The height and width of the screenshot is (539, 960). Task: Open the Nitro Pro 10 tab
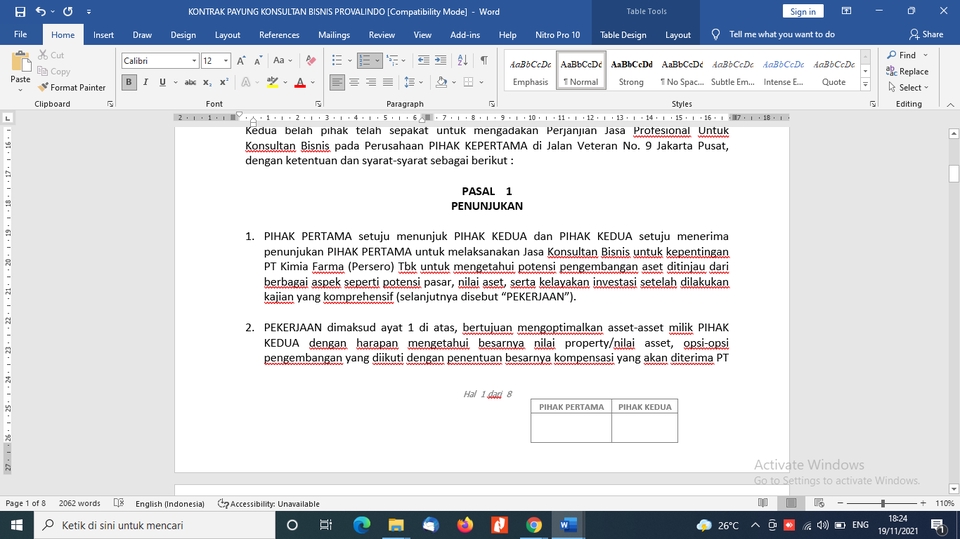[x=557, y=35]
